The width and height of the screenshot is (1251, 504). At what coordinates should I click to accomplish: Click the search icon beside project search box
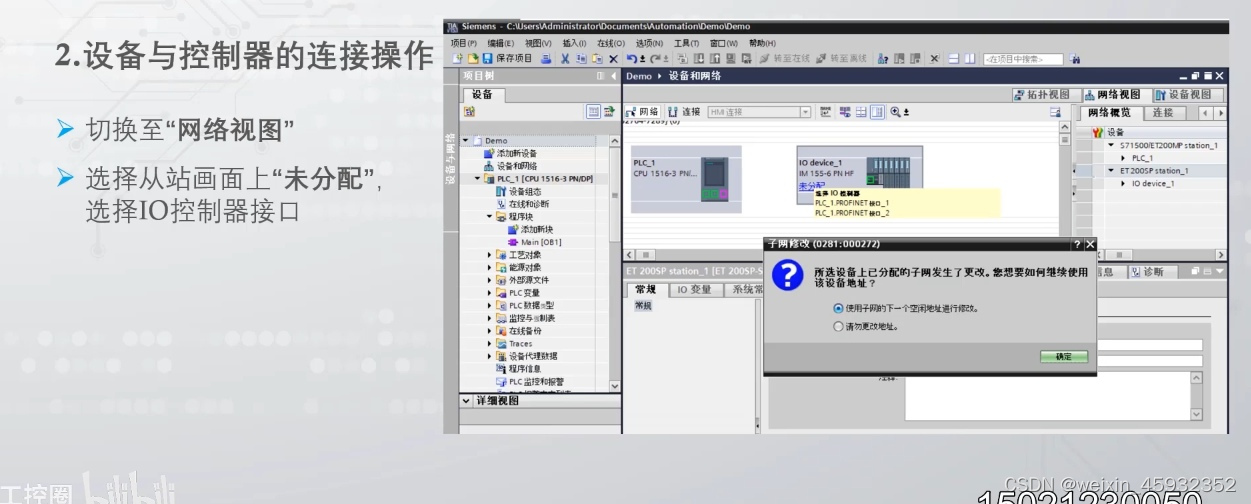pos(1075,58)
